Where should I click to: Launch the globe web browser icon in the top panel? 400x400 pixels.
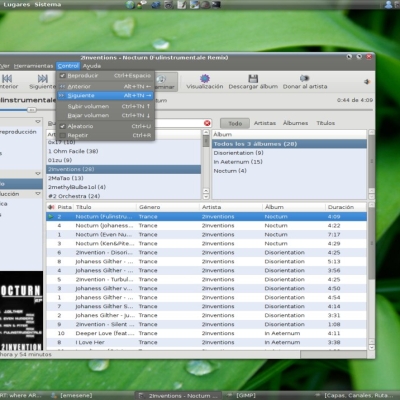130,5
